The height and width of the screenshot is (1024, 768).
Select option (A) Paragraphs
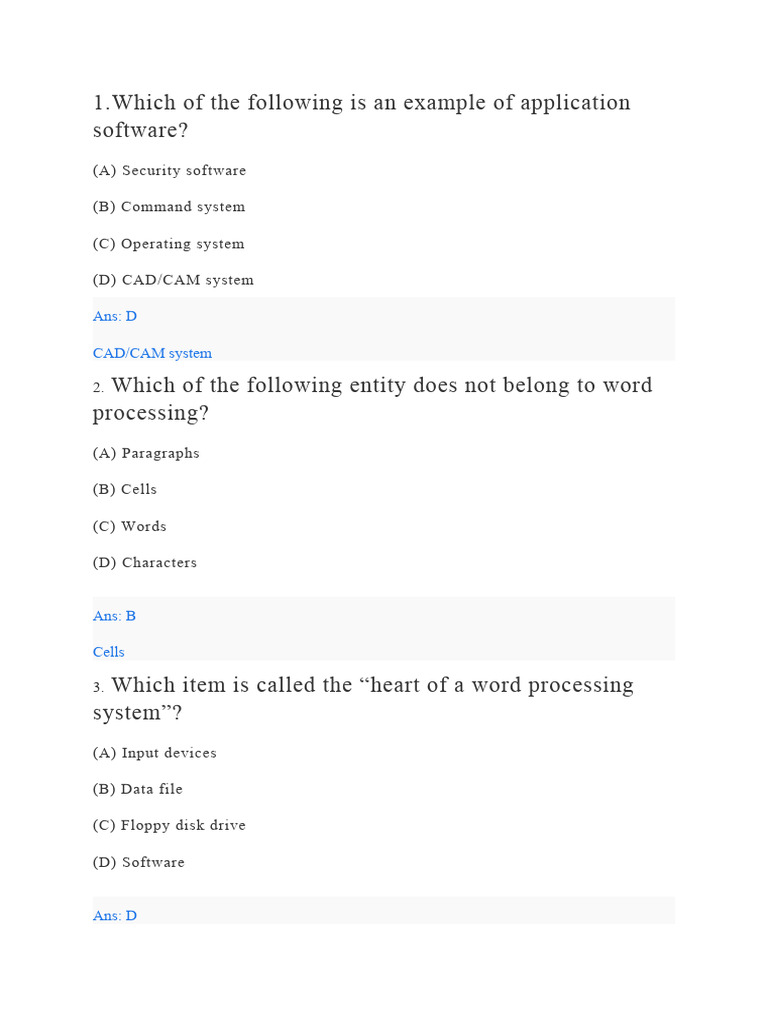pos(146,453)
